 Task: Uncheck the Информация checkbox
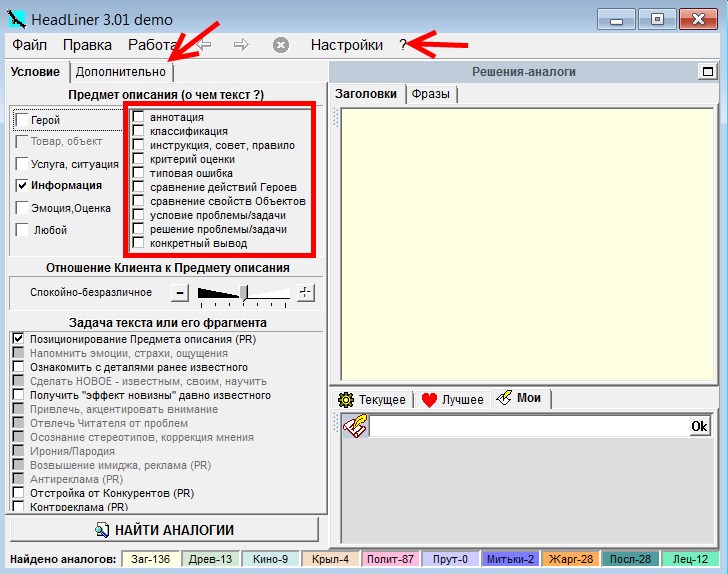point(22,185)
